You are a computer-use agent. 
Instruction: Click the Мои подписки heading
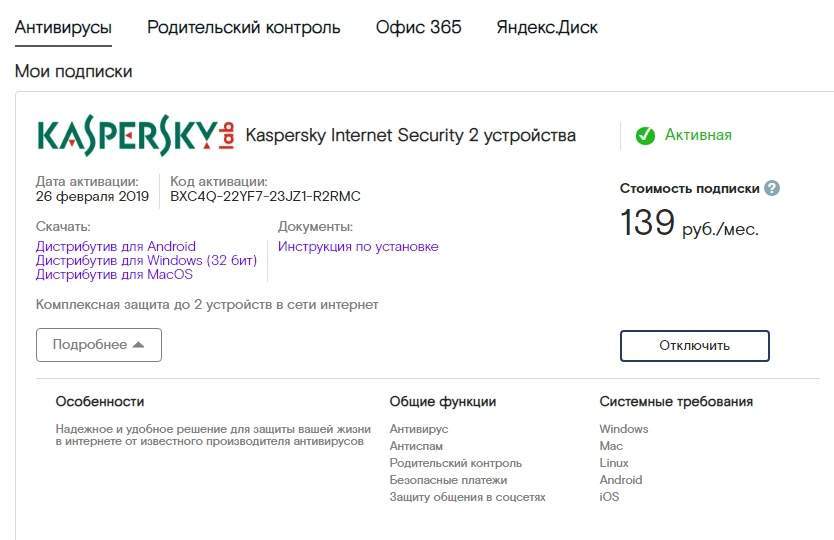(x=73, y=72)
